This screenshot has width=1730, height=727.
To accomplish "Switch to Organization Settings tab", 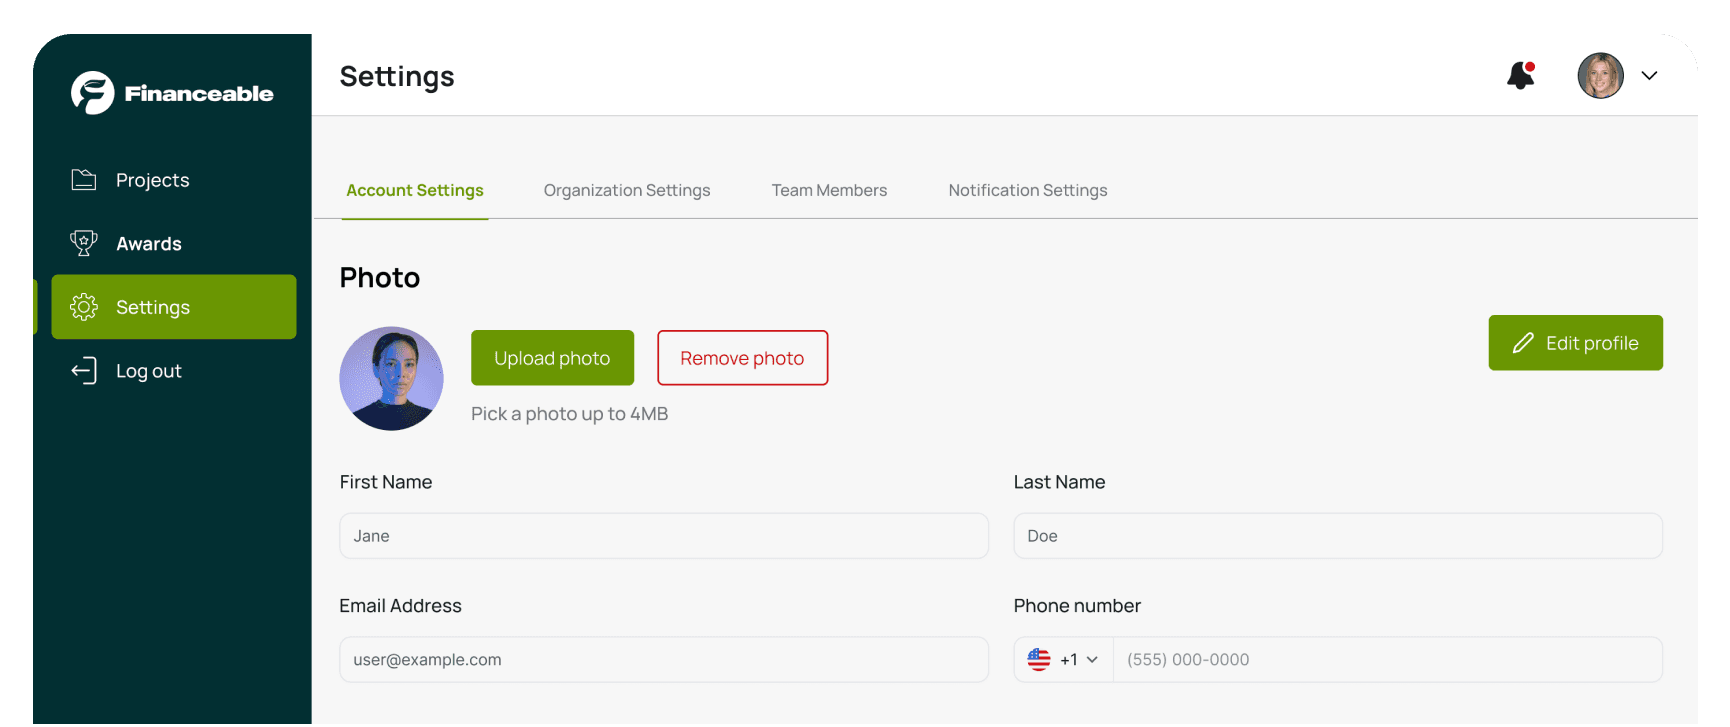I will pyautogui.click(x=627, y=190).
